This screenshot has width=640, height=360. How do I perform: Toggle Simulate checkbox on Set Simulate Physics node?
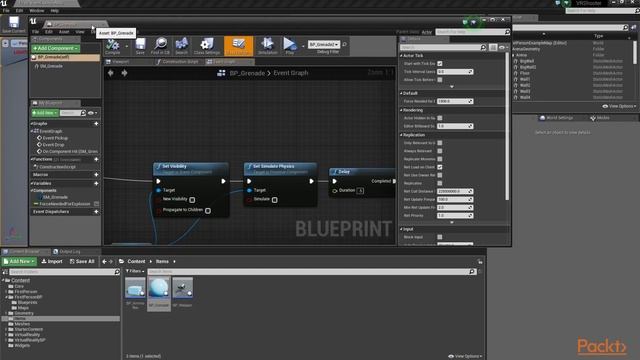[x=275, y=200]
